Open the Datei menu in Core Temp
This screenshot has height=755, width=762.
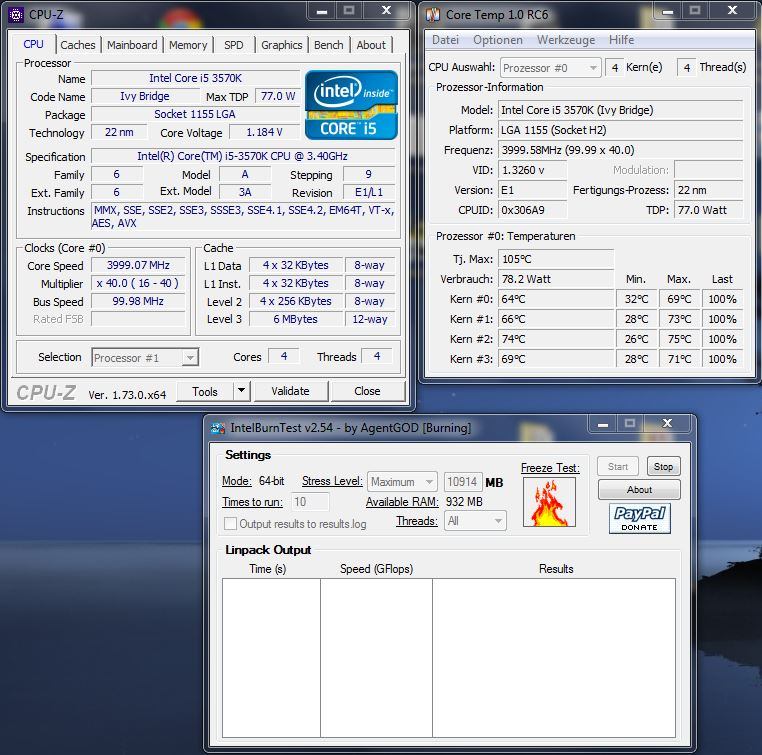point(445,40)
